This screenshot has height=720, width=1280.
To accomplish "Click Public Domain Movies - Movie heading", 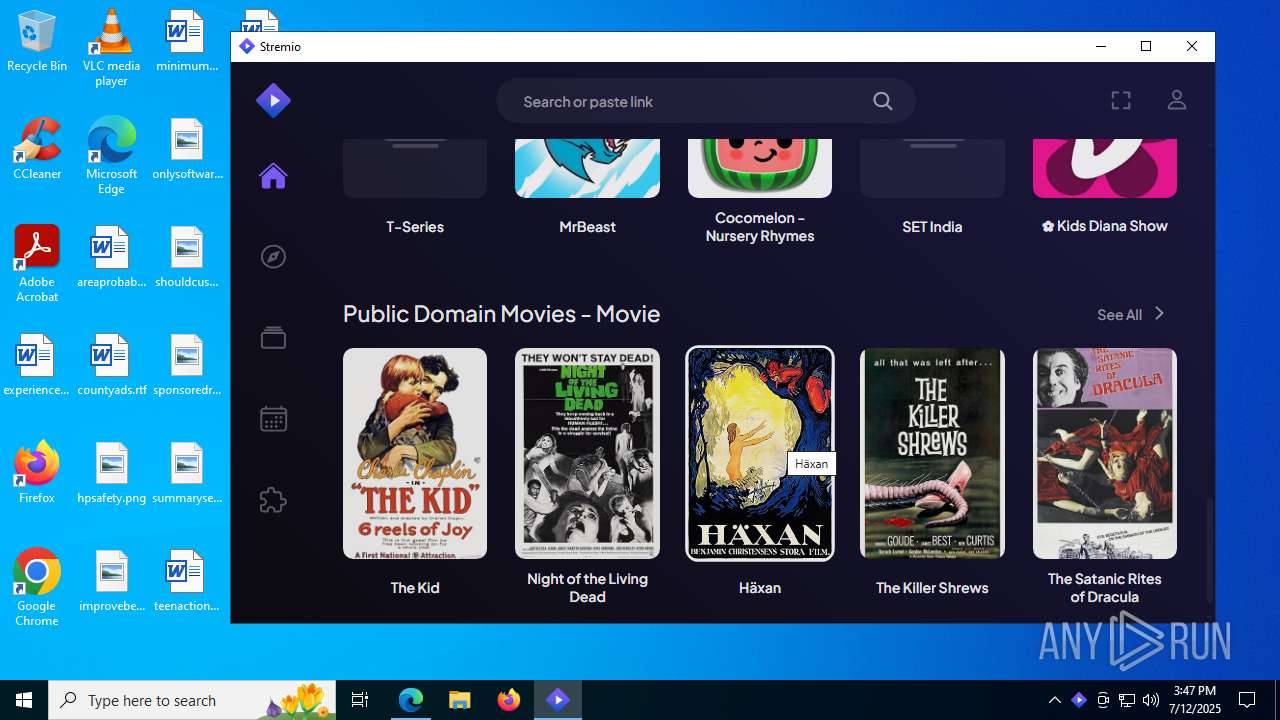I will [501, 314].
